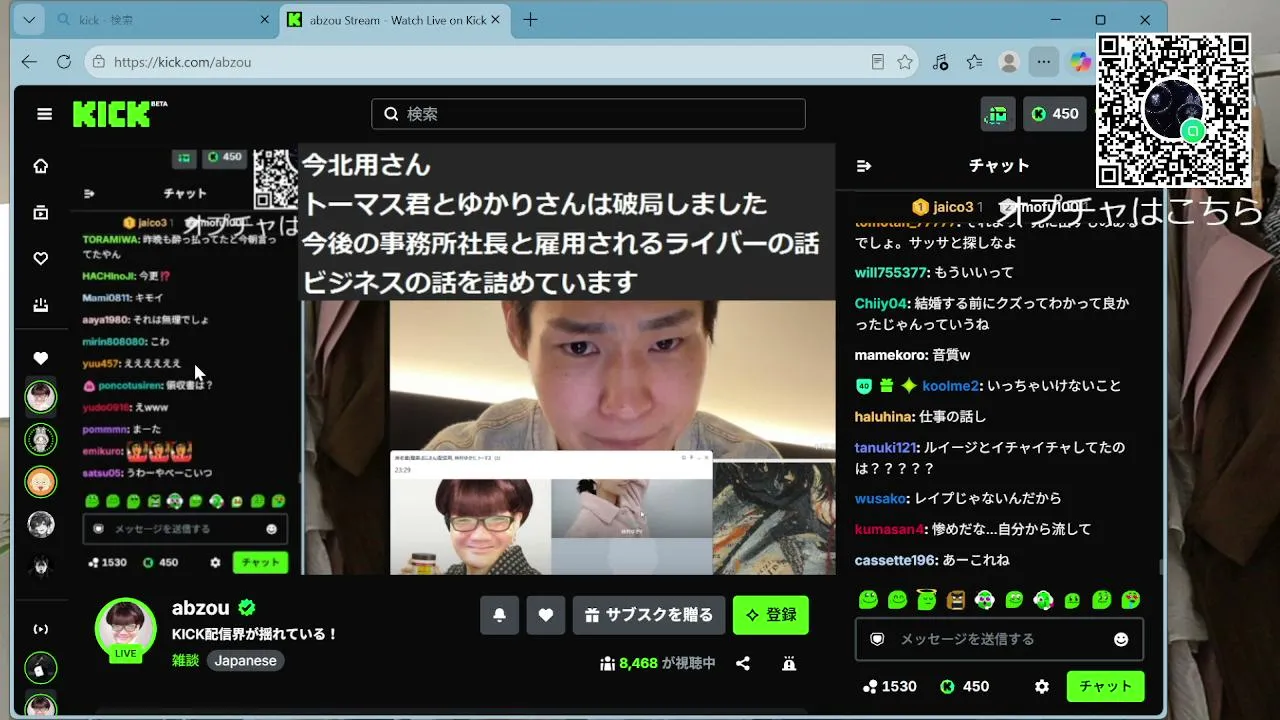
Task: Click the 1530 channel points icon in chat
Action: 870,686
